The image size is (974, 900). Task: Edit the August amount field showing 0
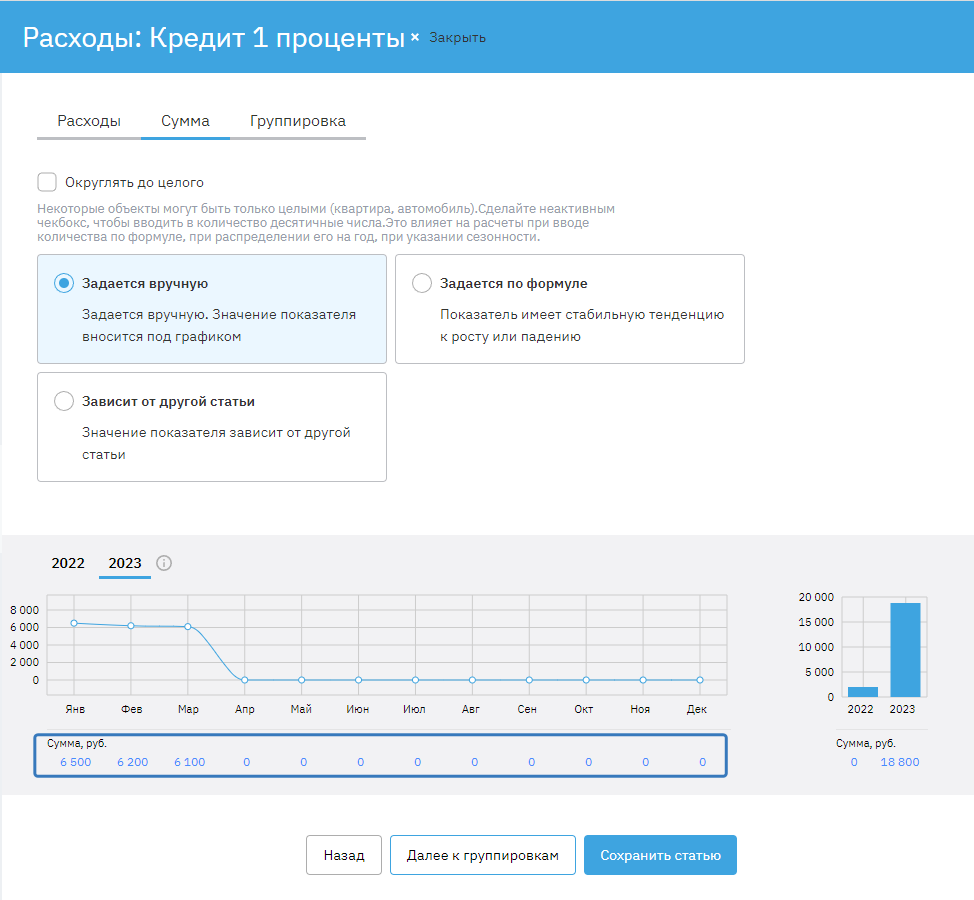[475, 762]
